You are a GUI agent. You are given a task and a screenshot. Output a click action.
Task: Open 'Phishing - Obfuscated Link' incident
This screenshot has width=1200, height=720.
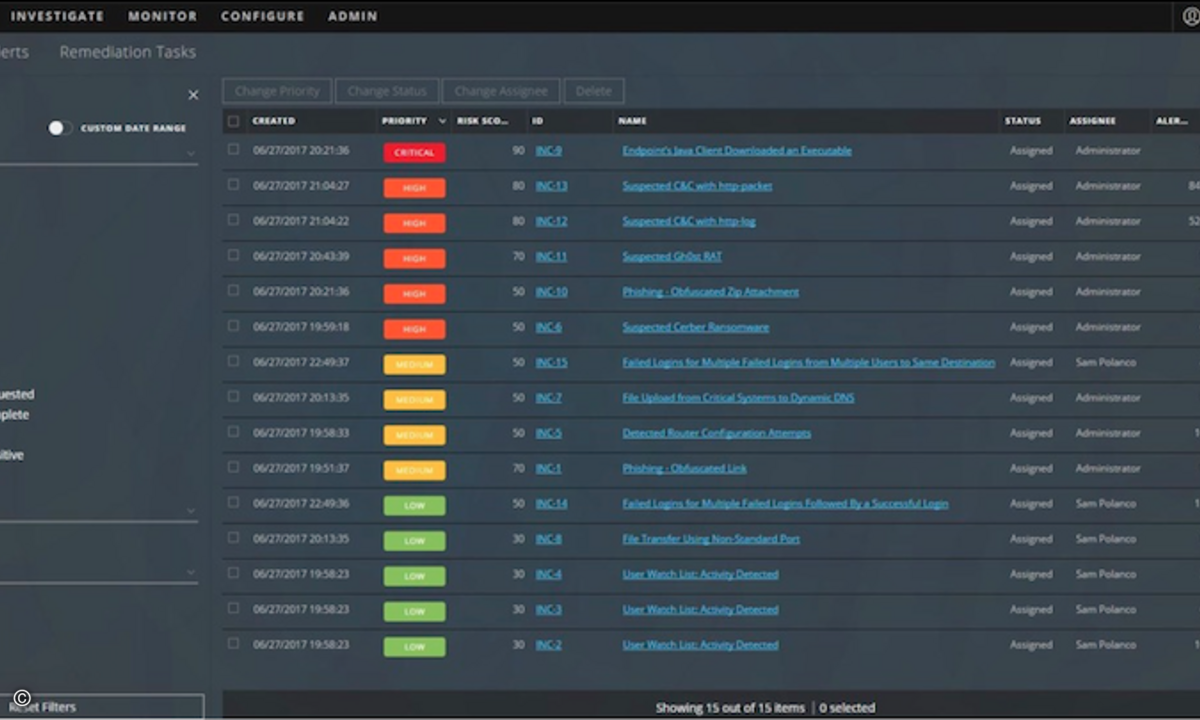tap(685, 468)
